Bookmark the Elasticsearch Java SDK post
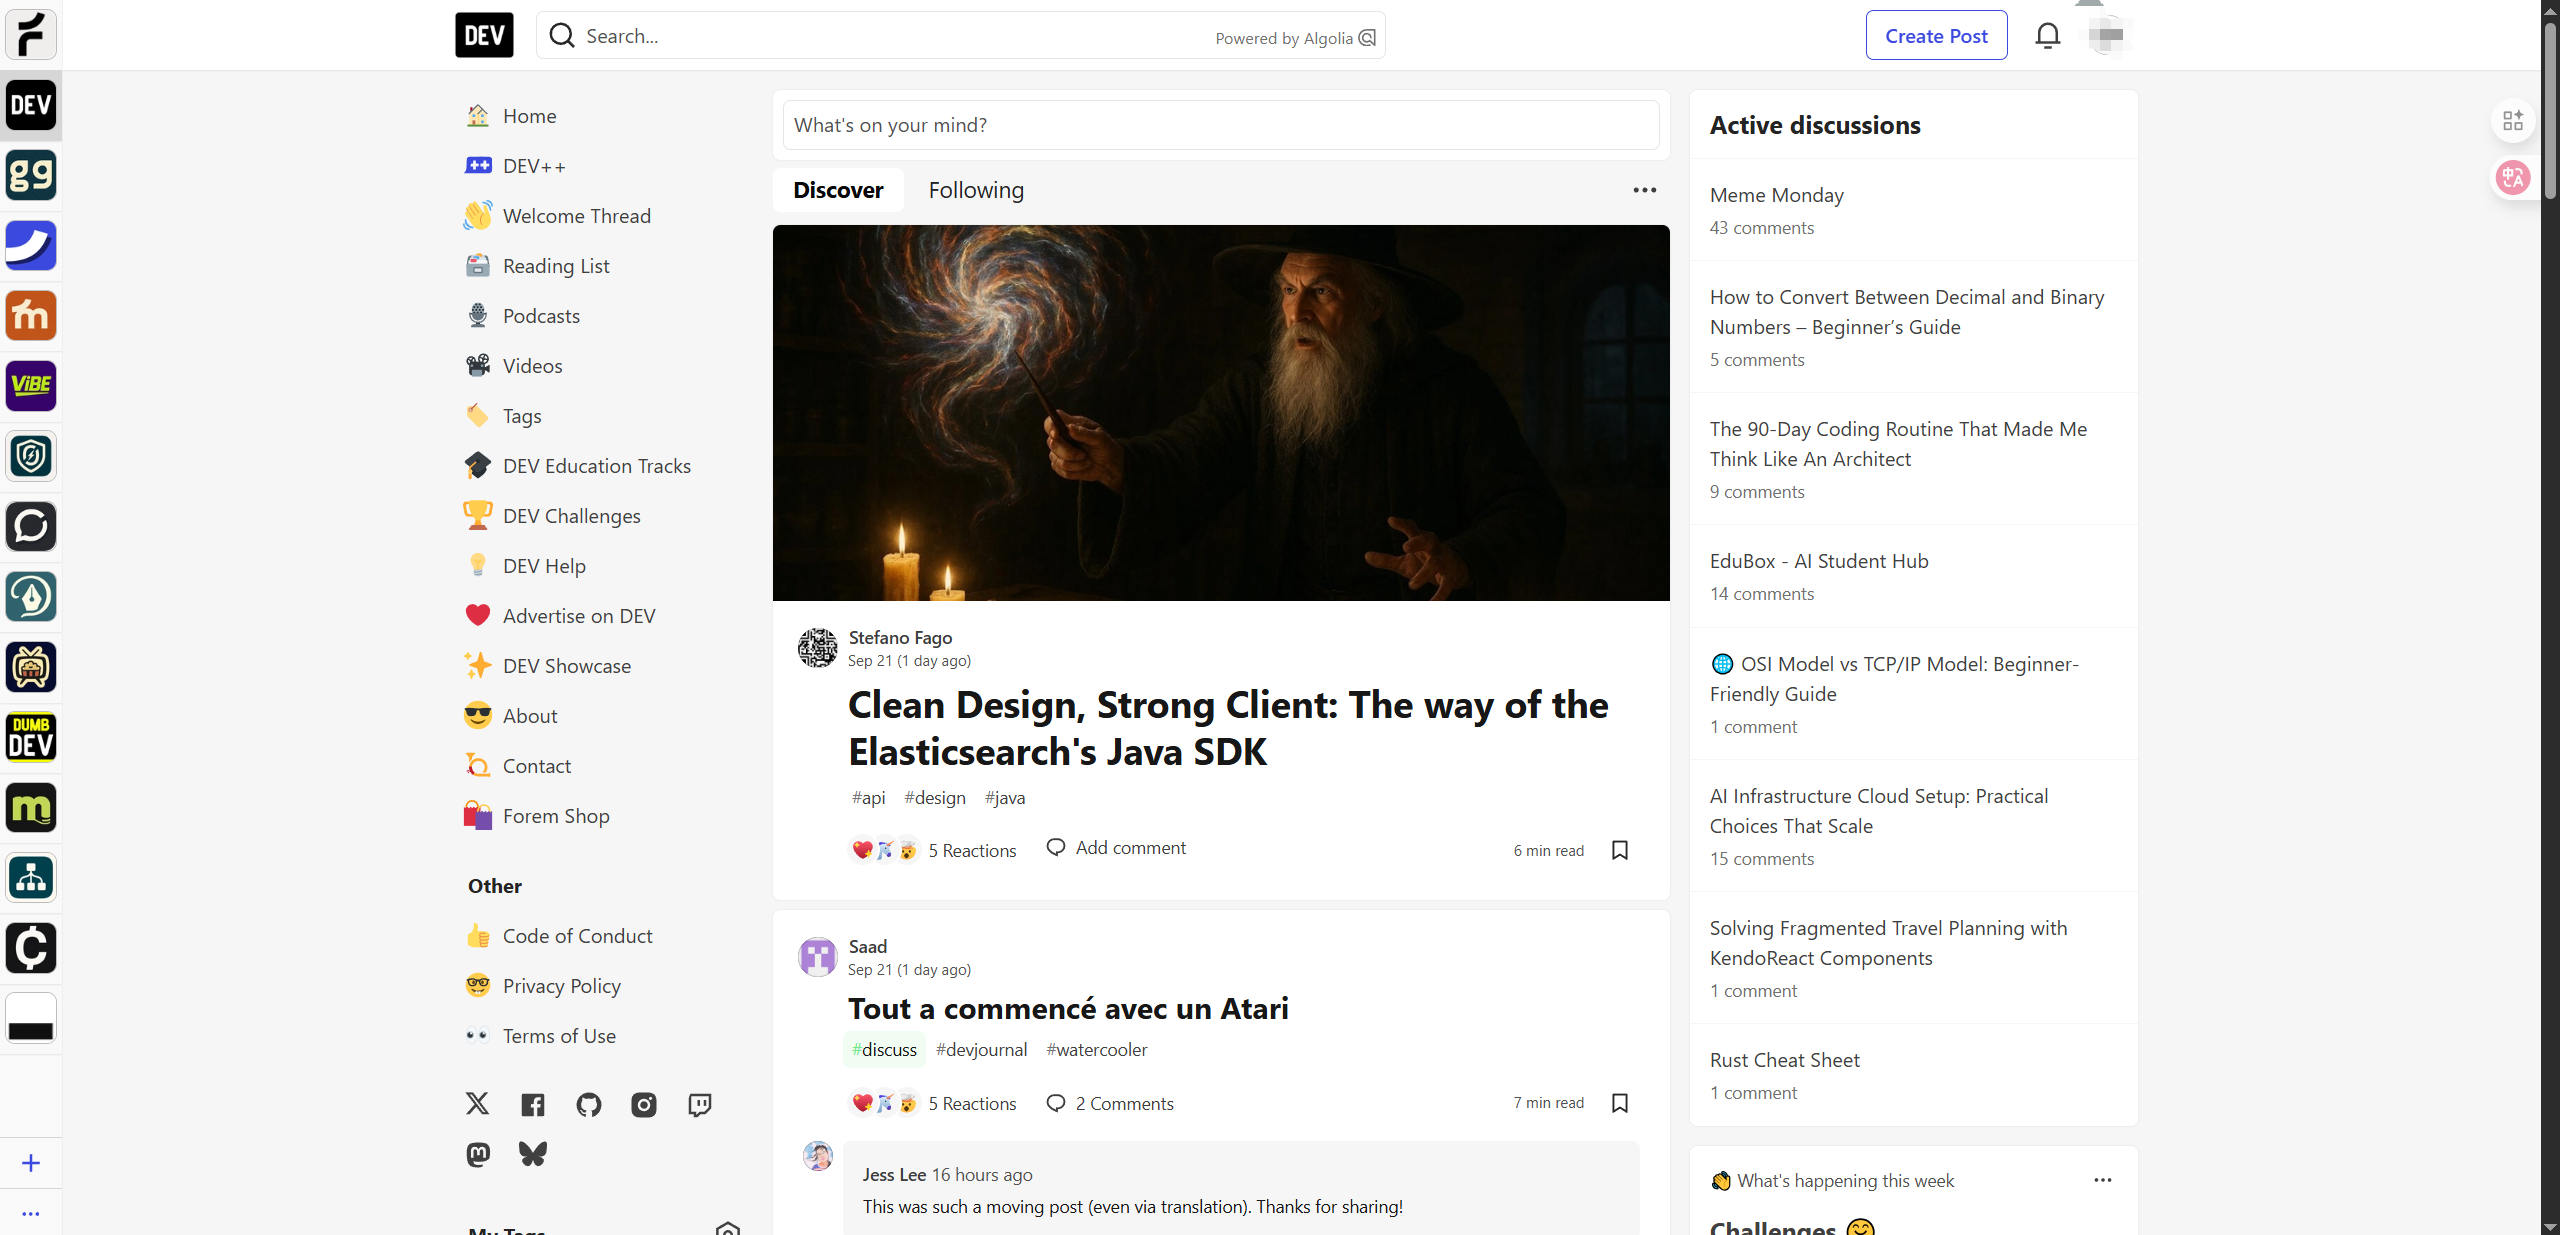The width and height of the screenshot is (2560, 1235). pyautogui.click(x=1620, y=850)
